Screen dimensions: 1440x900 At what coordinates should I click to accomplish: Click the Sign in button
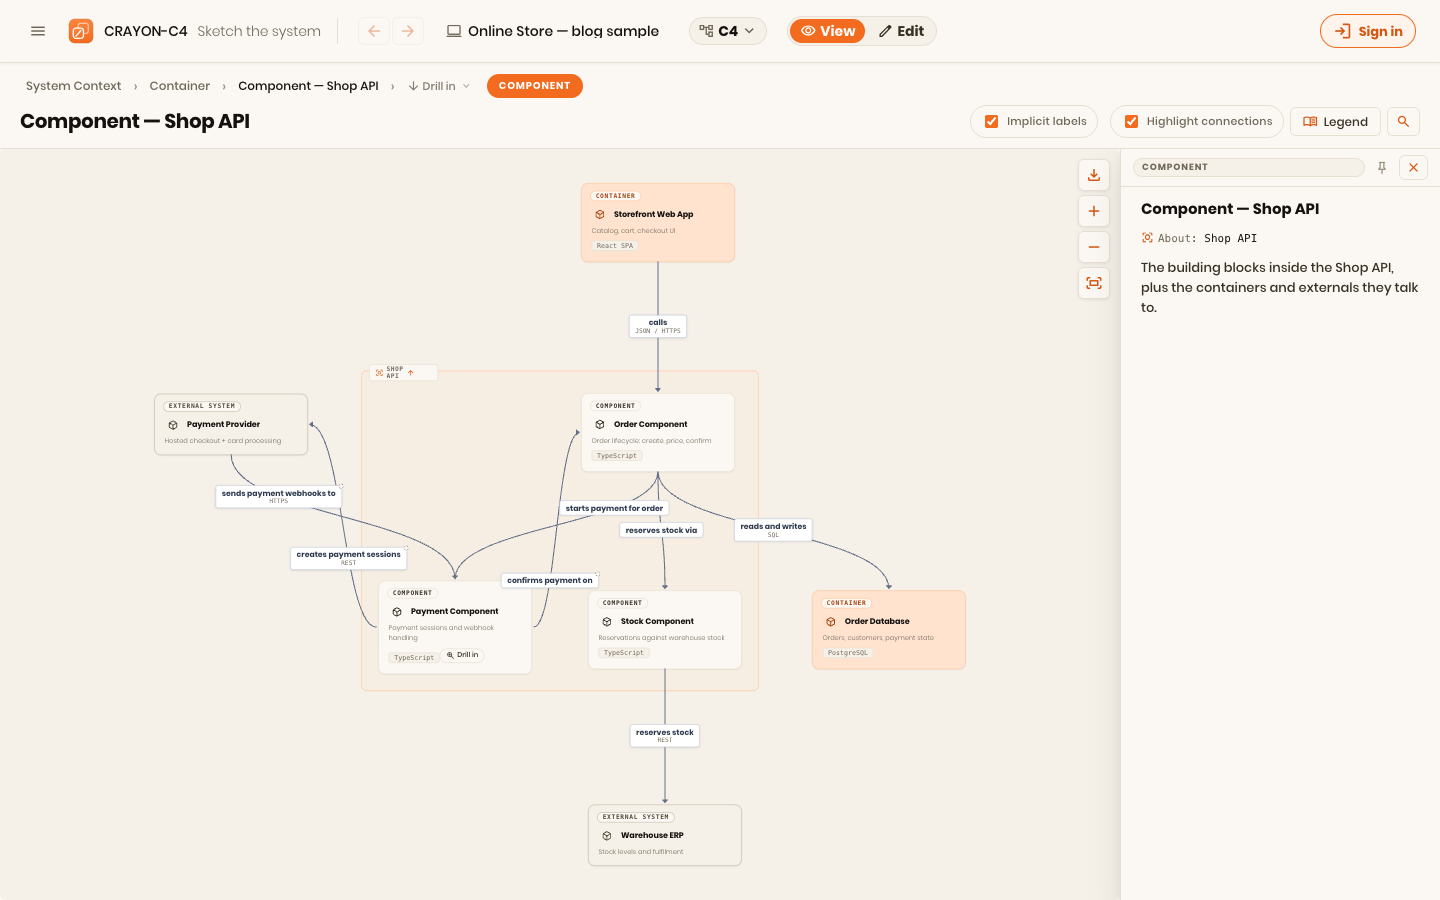(1368, 31)
